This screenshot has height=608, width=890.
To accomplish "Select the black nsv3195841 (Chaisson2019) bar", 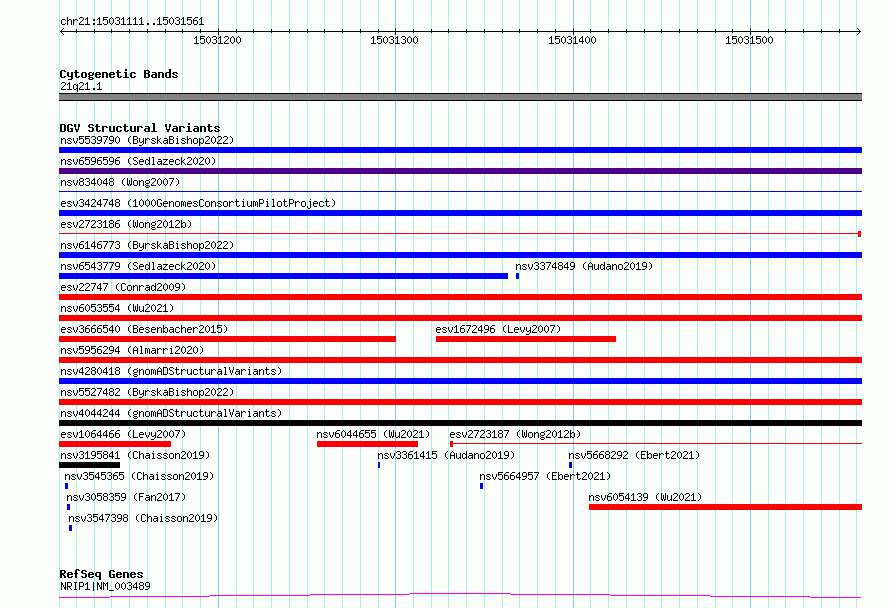I will pos(89,465).
